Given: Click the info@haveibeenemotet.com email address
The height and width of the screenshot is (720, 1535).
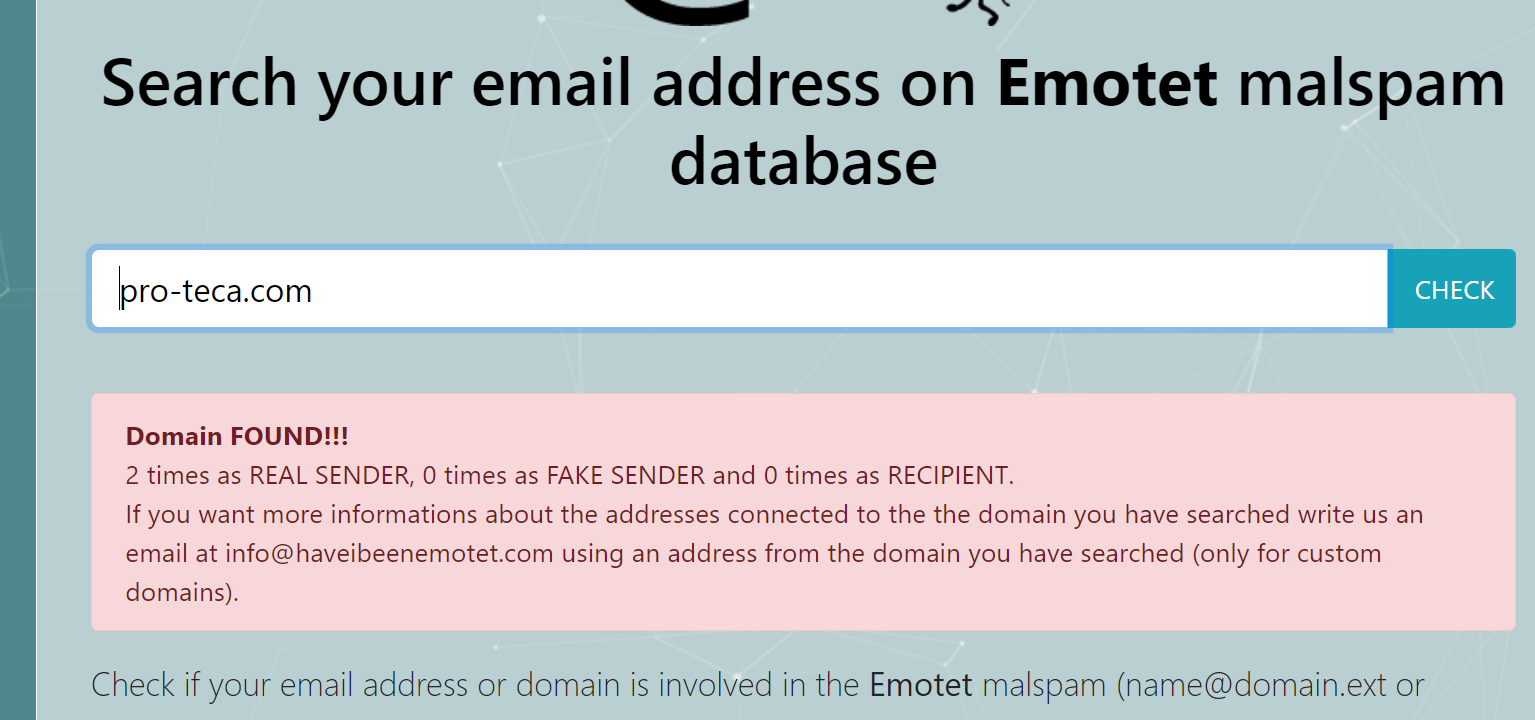Looking at the screenshot, I should click(x=389, y=554).
